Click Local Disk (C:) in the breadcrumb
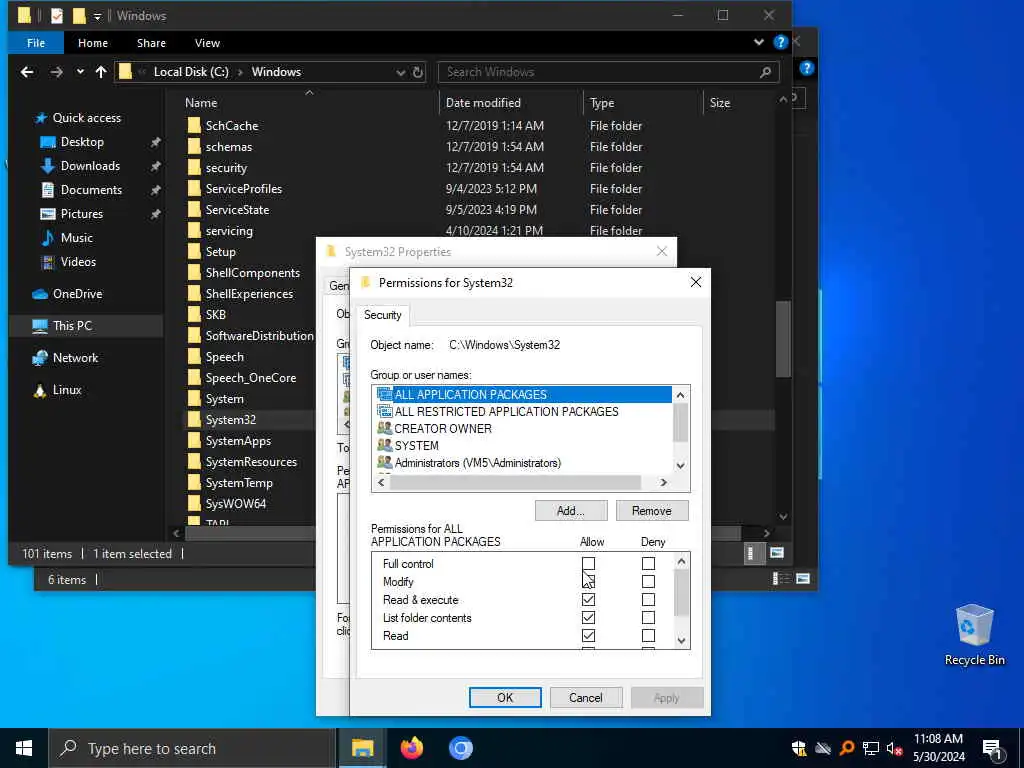The height and width of the screenshot is (768, 1024). 191,72
